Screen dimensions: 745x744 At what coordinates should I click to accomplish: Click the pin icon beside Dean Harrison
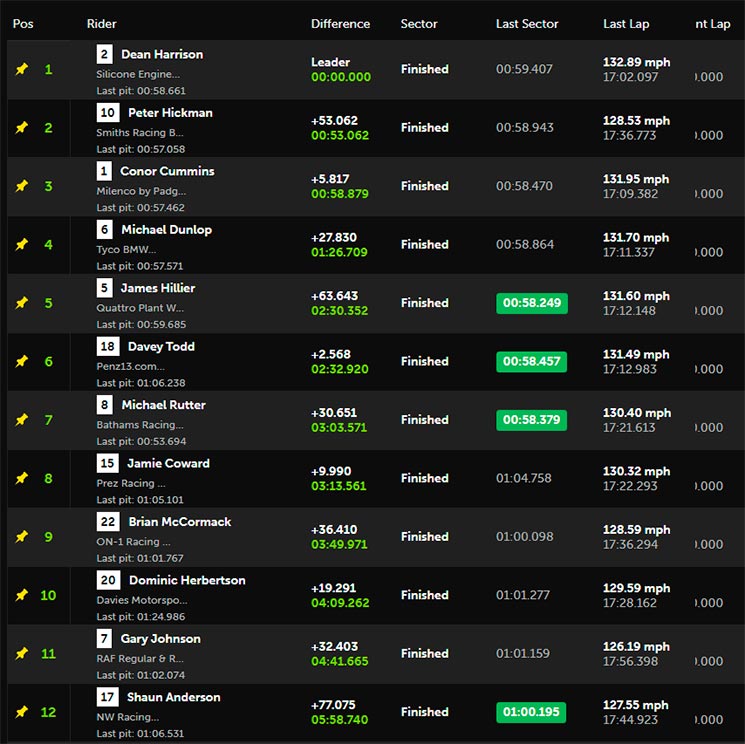(x=22, y=70)
